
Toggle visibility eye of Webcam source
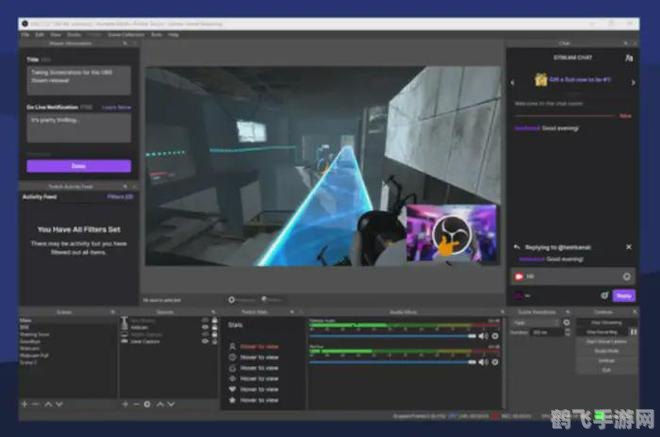(x=205, y=327)
